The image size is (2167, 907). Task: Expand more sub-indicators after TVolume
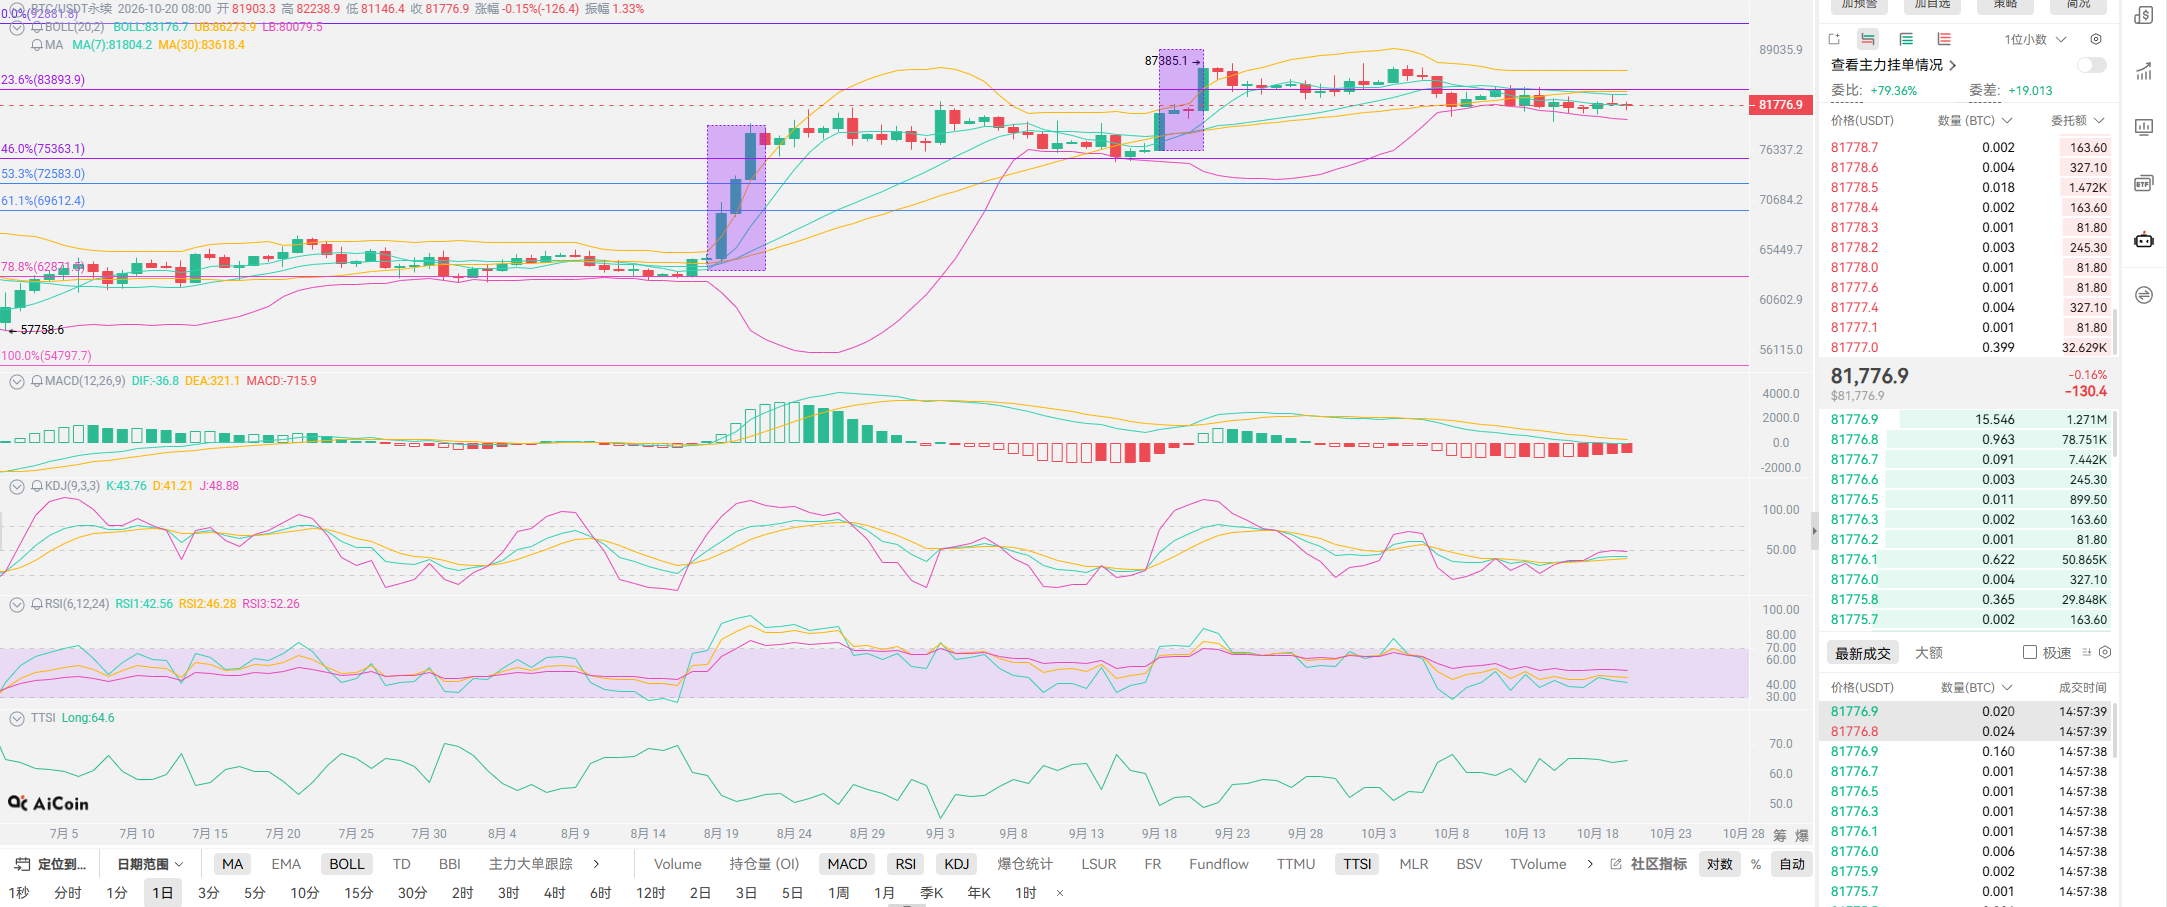click(1590, 864)
